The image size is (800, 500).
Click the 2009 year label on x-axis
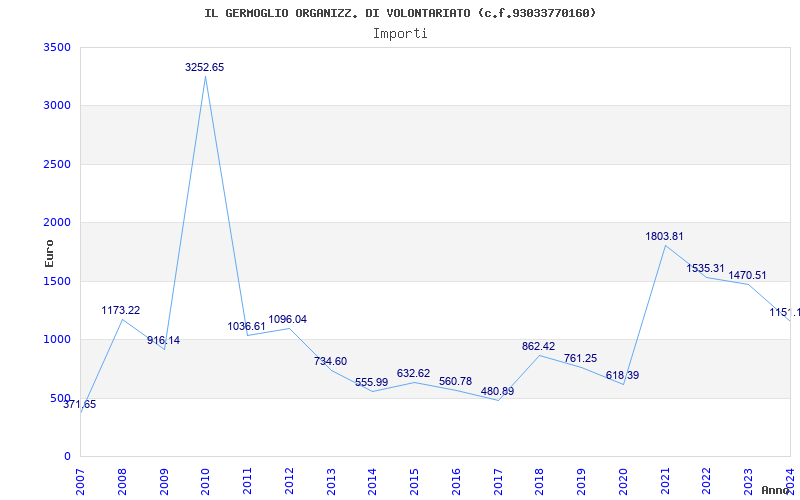[164, 482]
